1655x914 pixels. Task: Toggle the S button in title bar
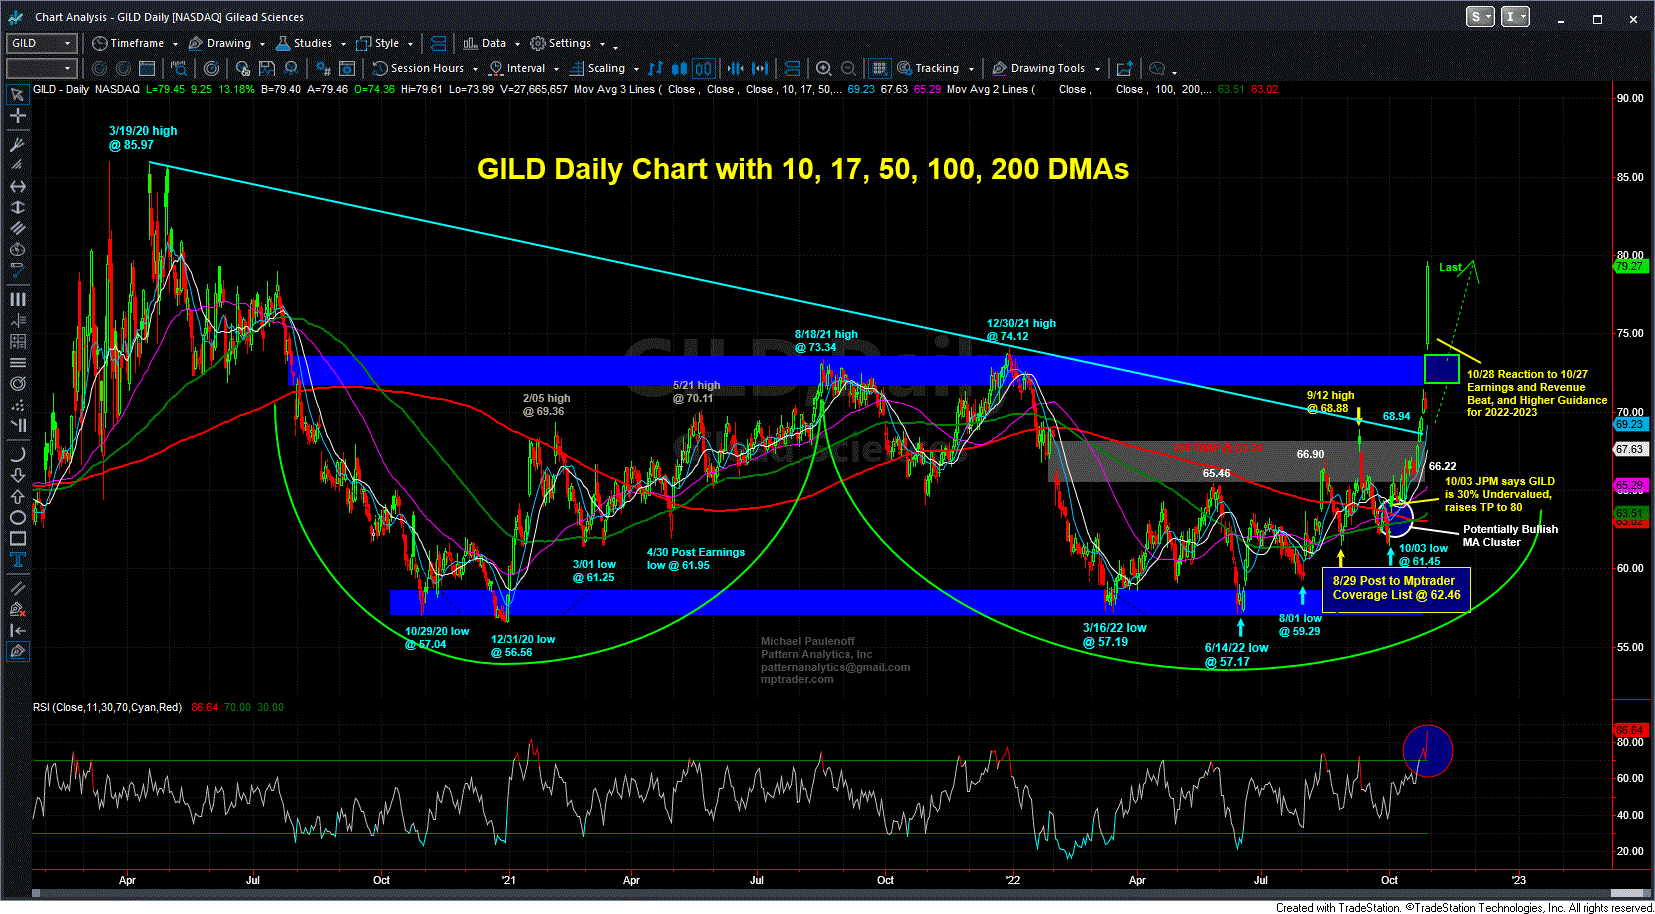click(1480, 17)
